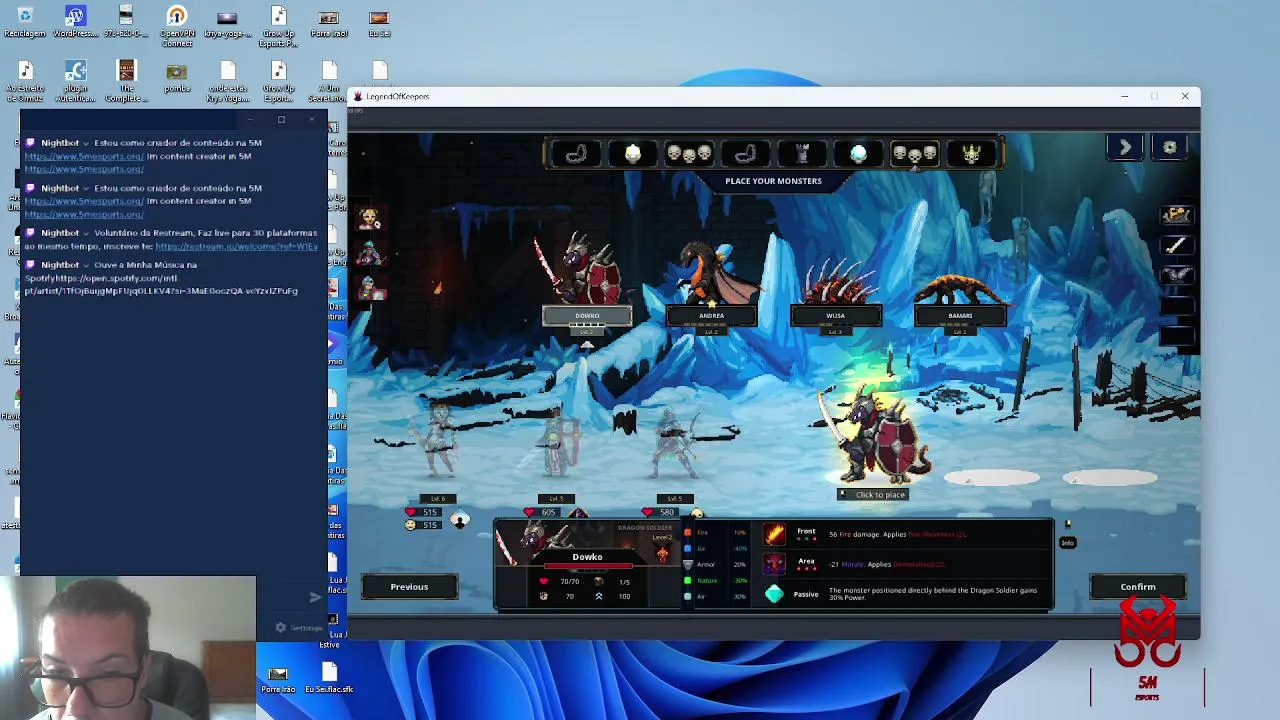This screenshot has width=1280, height=720.
Task: Click the Passive diamond ability icon
Action: point(775,594)
